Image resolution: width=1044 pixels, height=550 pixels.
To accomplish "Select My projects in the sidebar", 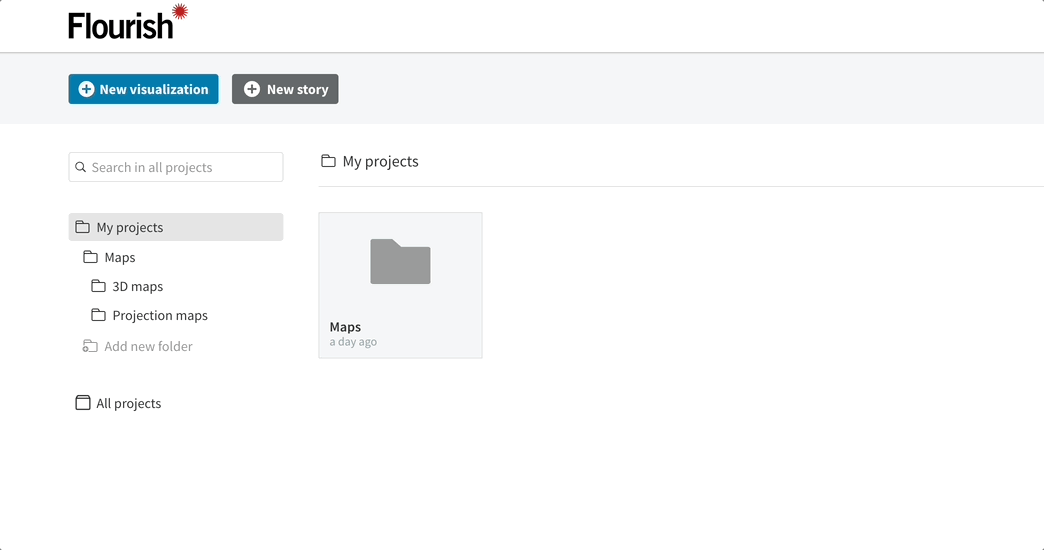I will coord(176,227).
